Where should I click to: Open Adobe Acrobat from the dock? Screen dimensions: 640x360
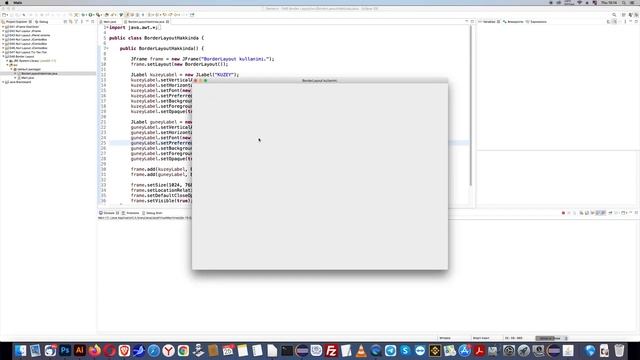(x=479, y=351)
